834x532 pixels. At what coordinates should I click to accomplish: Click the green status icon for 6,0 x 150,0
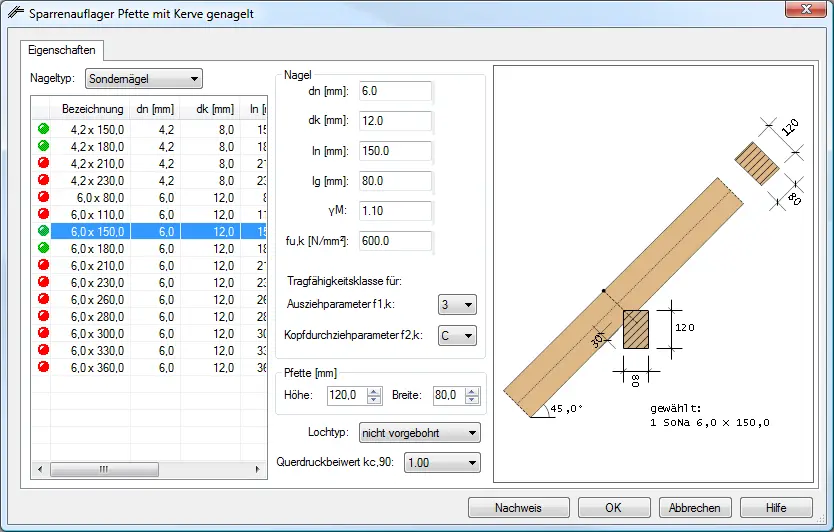click(x=44, y=231)
